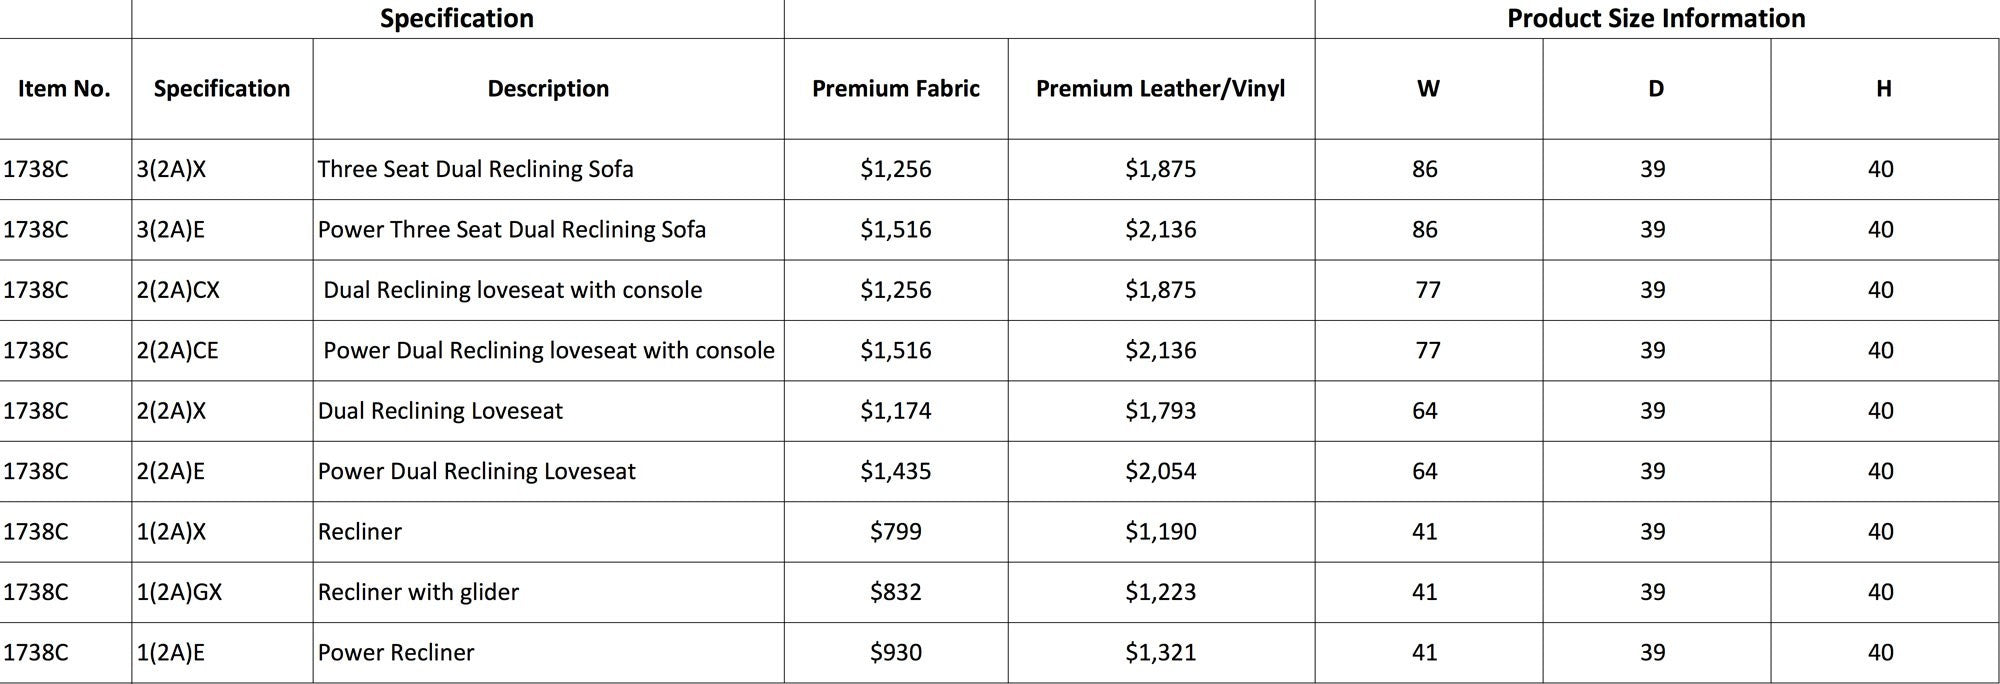Select the H column header
Image resolution: width=2000 pixels, height=684 pixels.
pyautogui.click(x=1884, y=89)
